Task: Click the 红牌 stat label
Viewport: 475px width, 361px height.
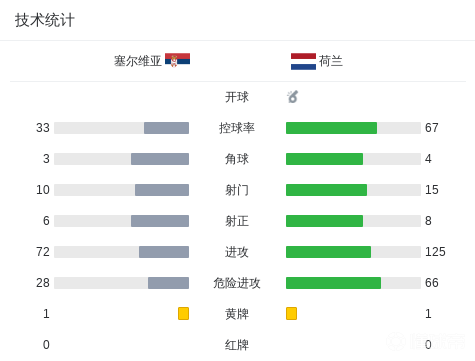Action: 237,345
